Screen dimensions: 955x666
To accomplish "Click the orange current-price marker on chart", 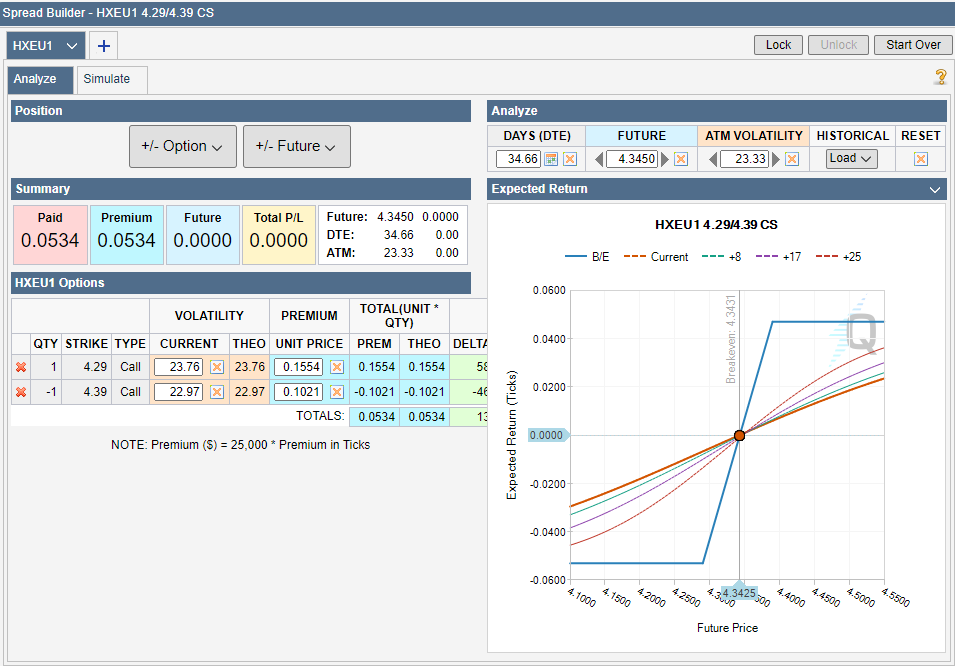I will tap(739, 436).
